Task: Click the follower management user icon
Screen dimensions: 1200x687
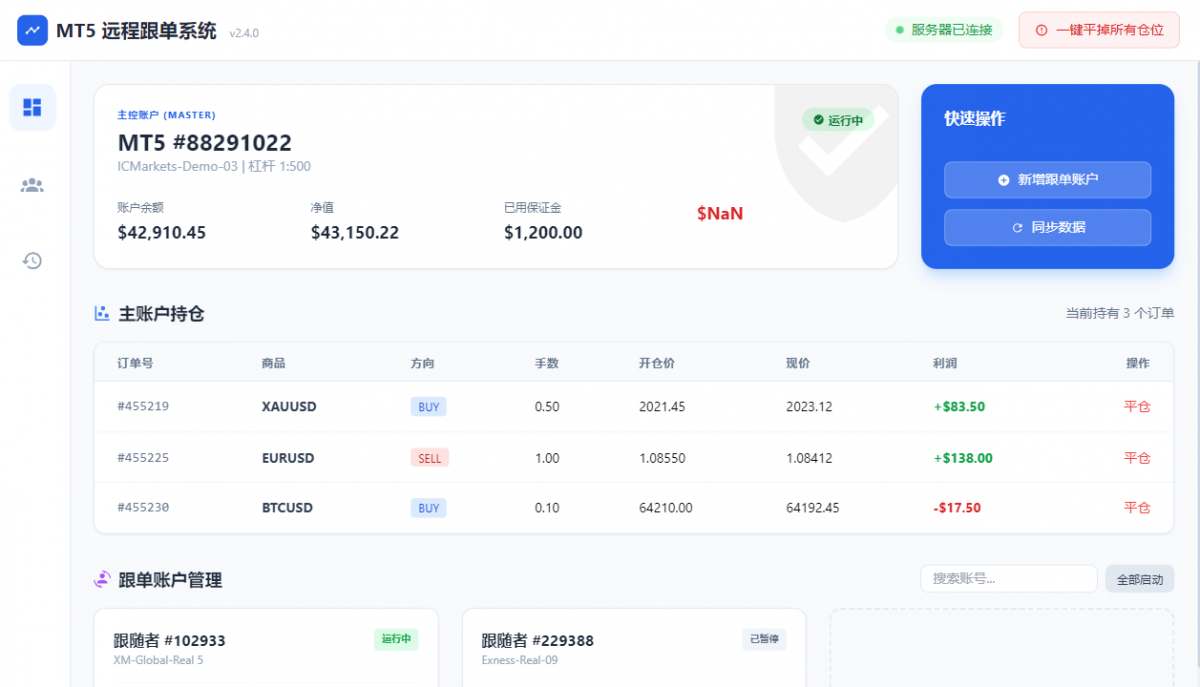Action: (x=102, y=579)
